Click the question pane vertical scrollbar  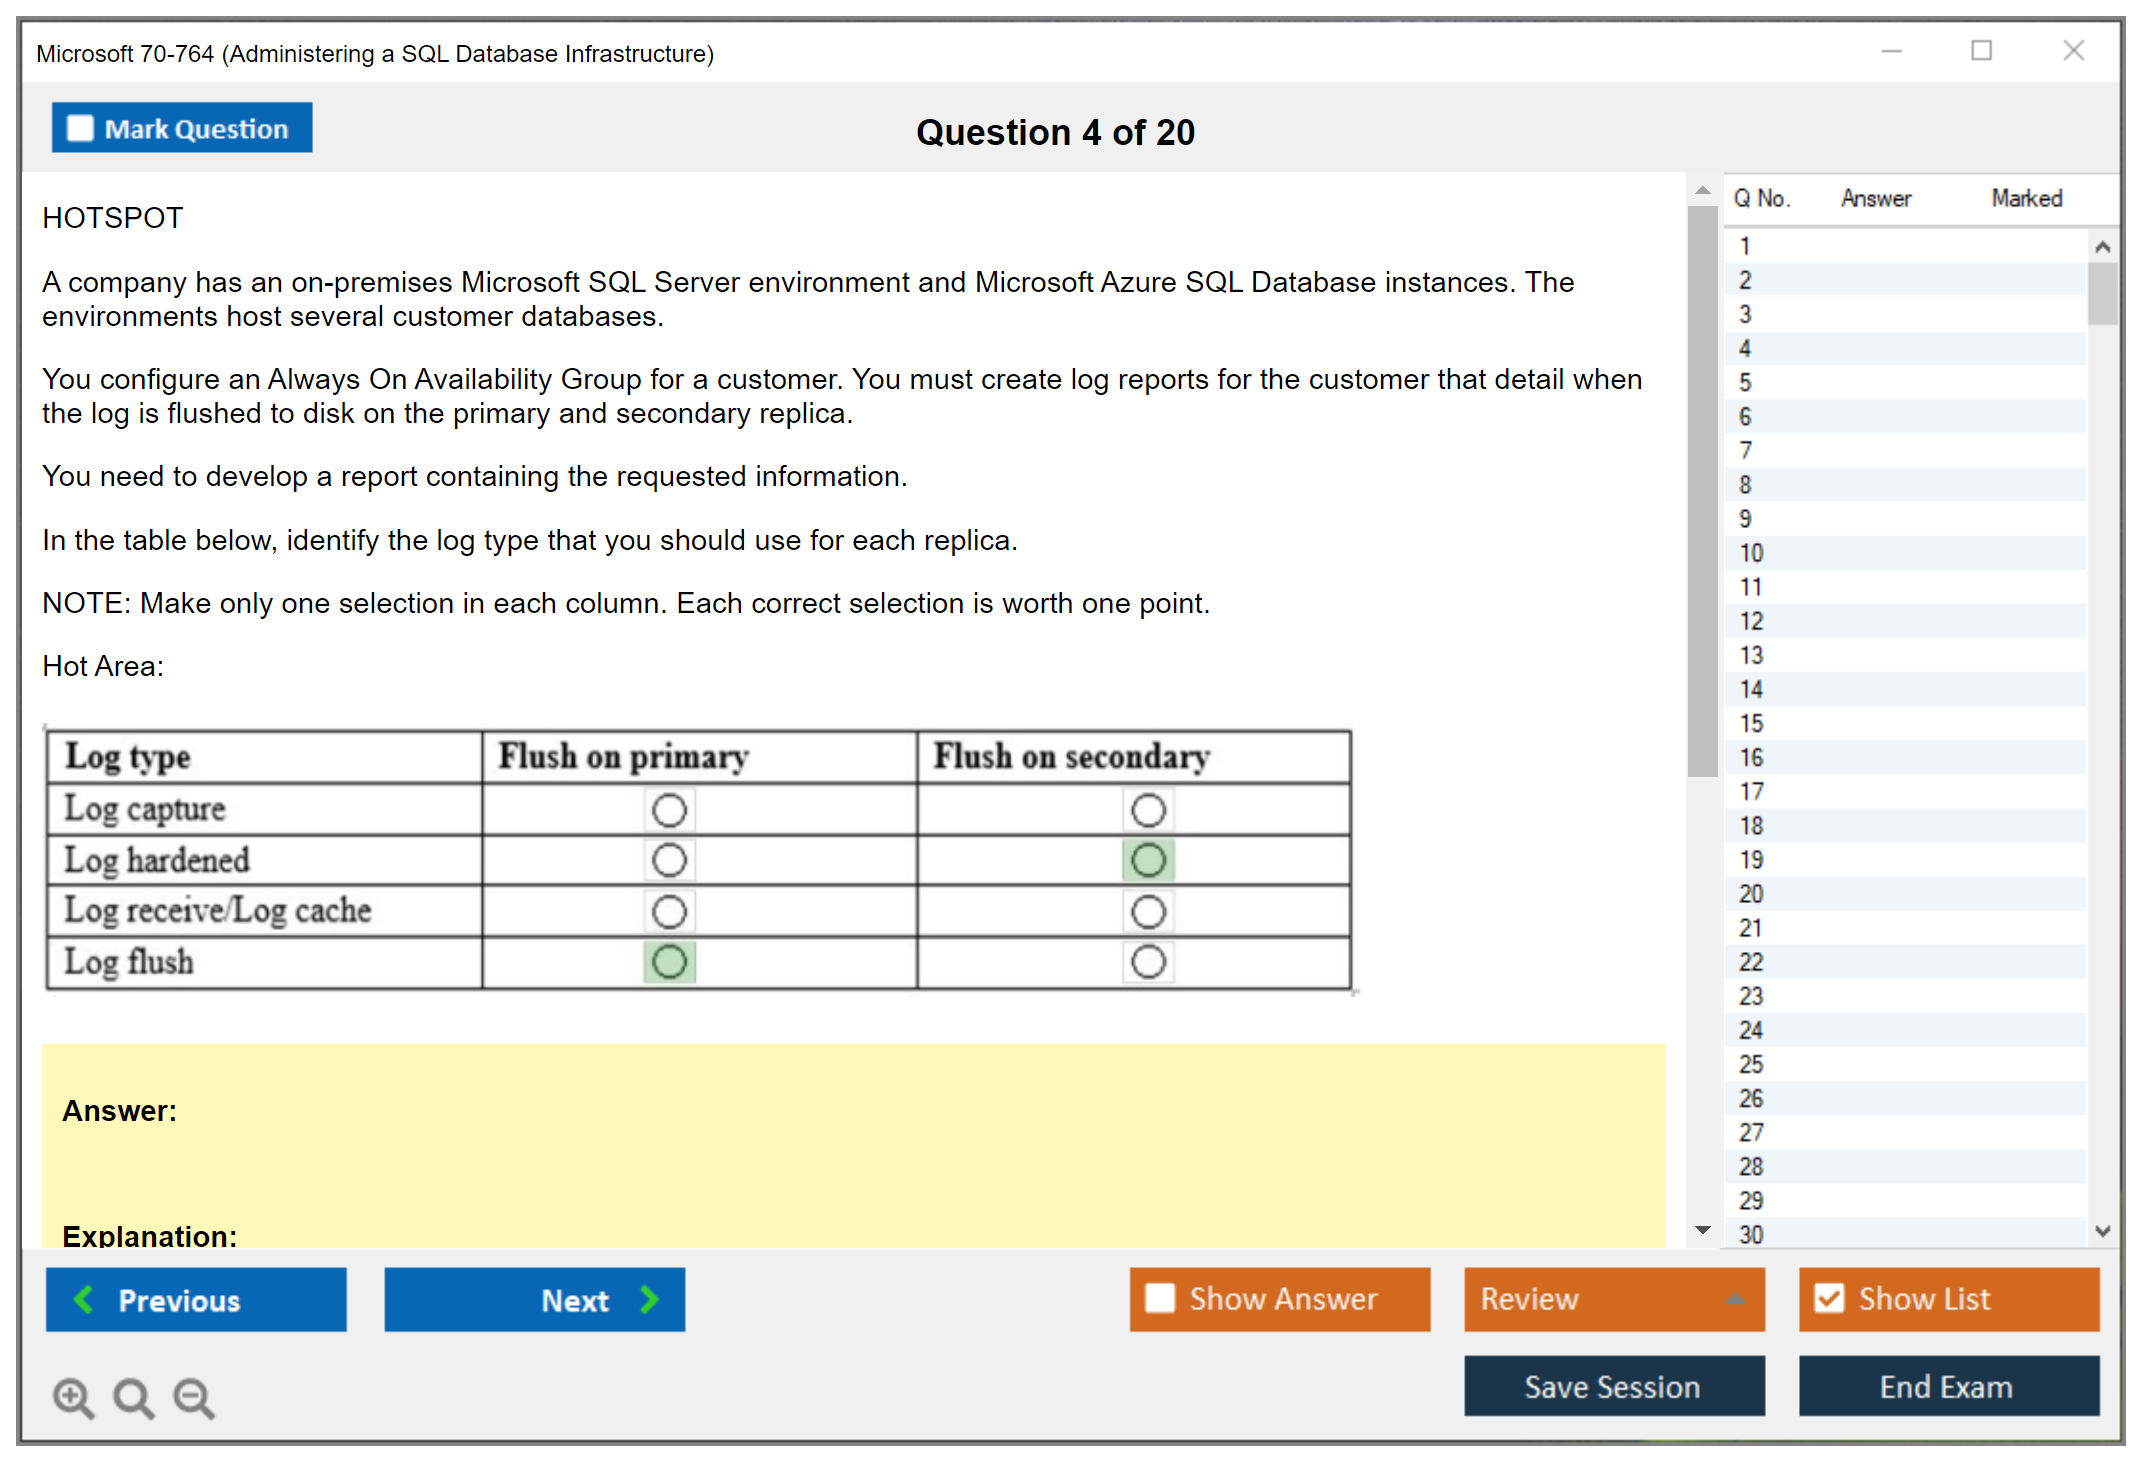(x=1702, y=490)
